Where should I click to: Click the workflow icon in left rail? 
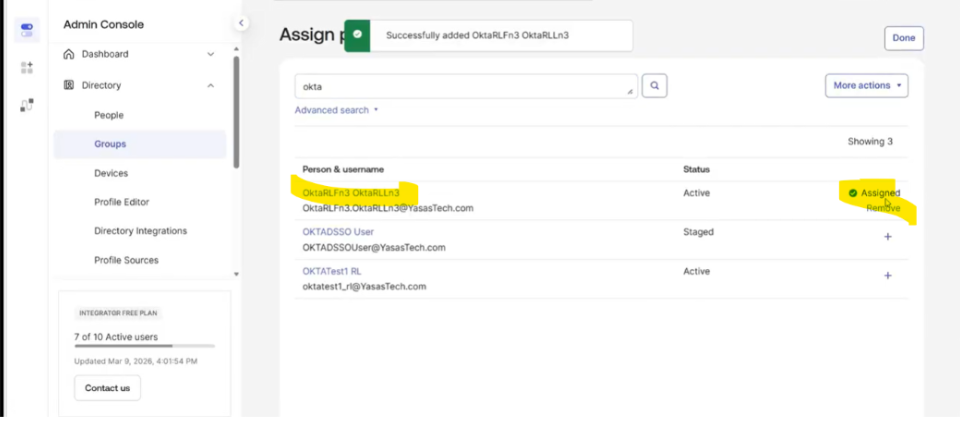pyautogui.click(x=26, y=104)
